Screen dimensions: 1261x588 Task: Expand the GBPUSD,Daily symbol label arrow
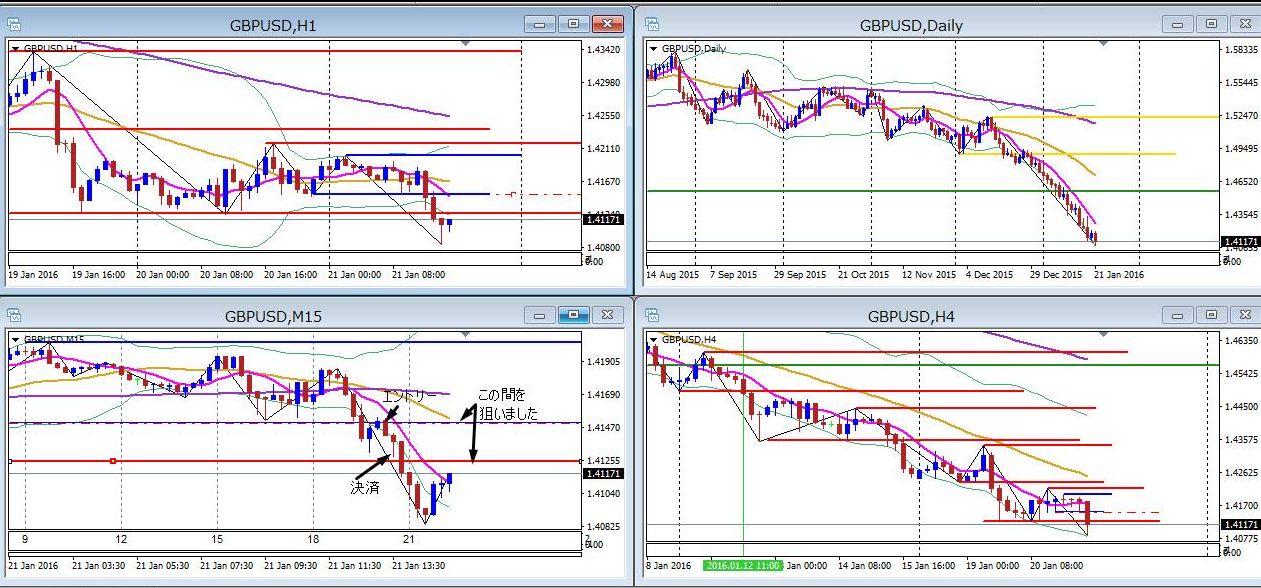[654, 47]
